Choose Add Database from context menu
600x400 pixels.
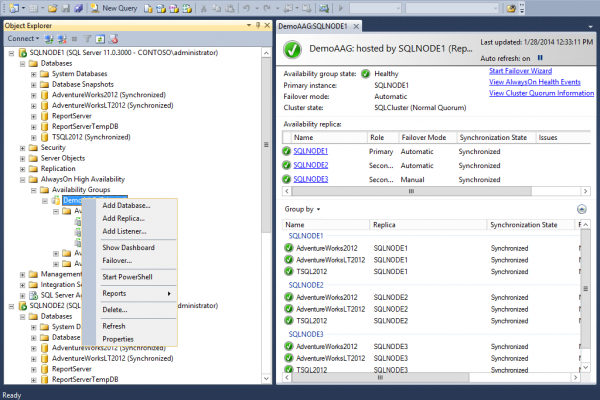coord(126,205)
